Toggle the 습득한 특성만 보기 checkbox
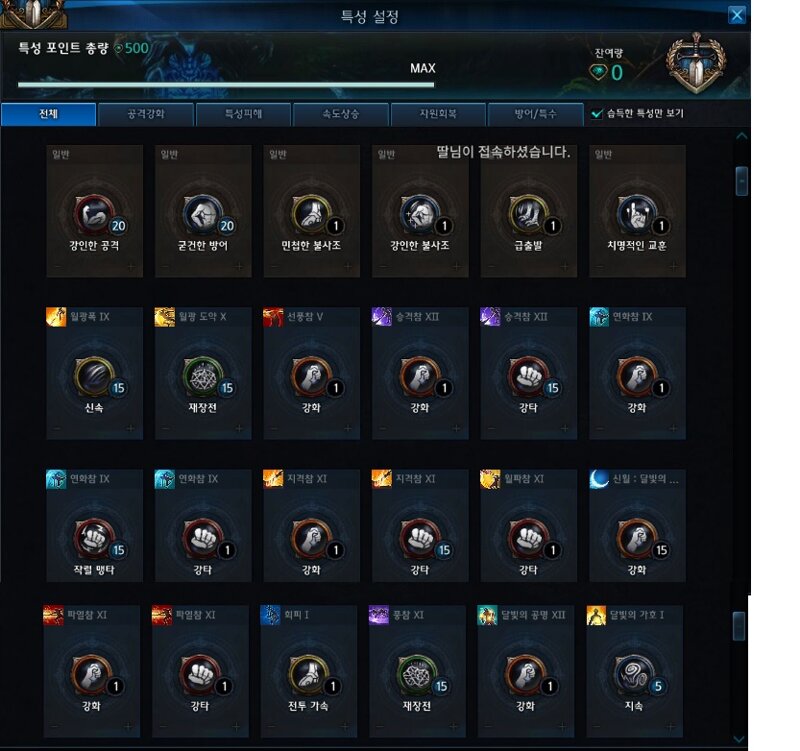The height and width of the screenshot is (751, 800). (x=596, y=114)
